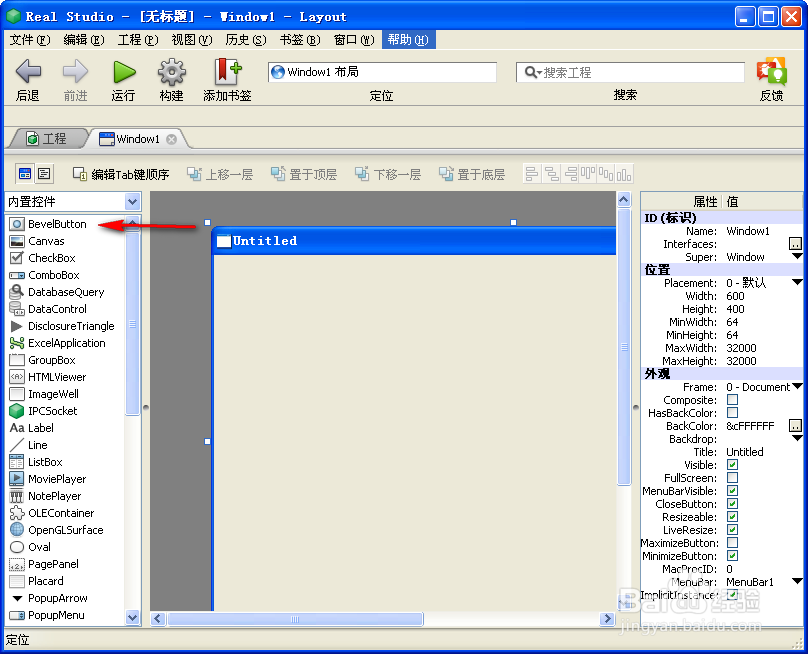Select the ImageWell control

coord(53,394)
